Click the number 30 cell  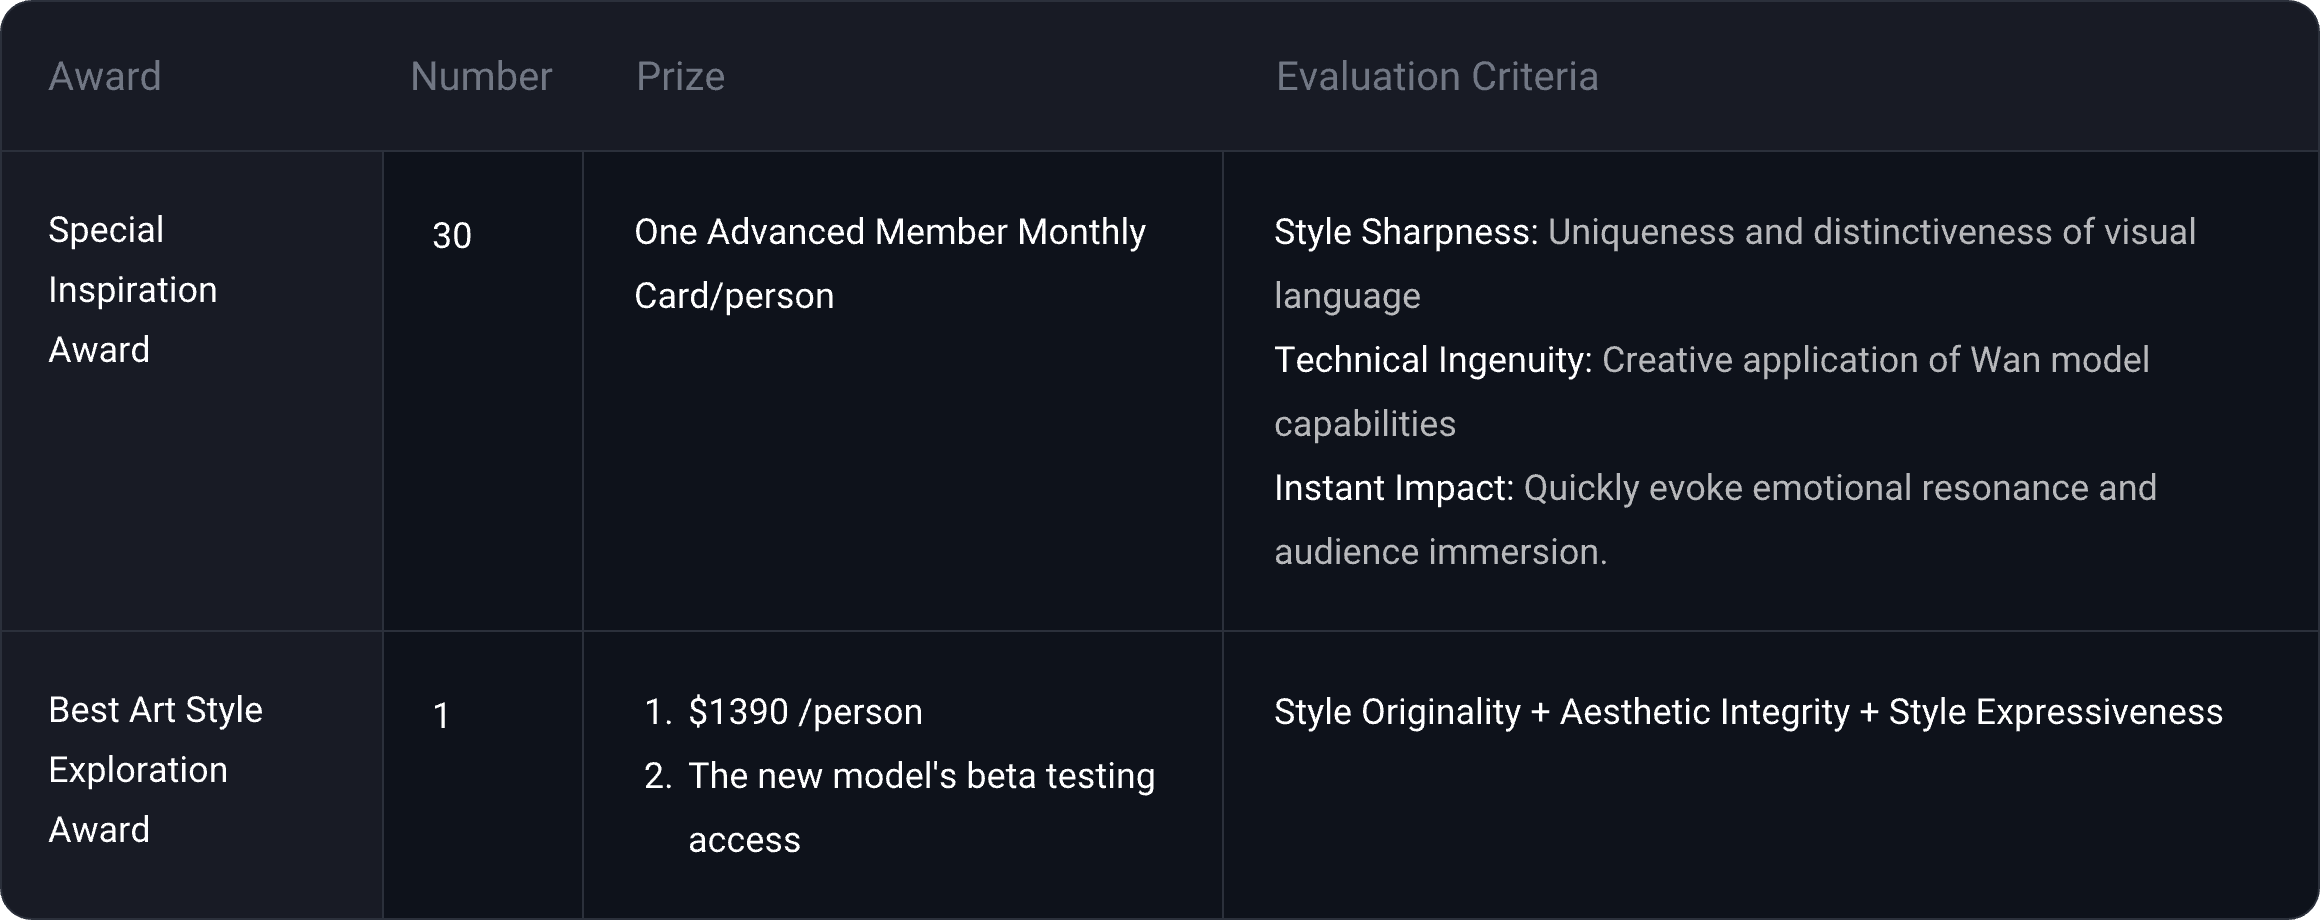click(x=452, y=236)
